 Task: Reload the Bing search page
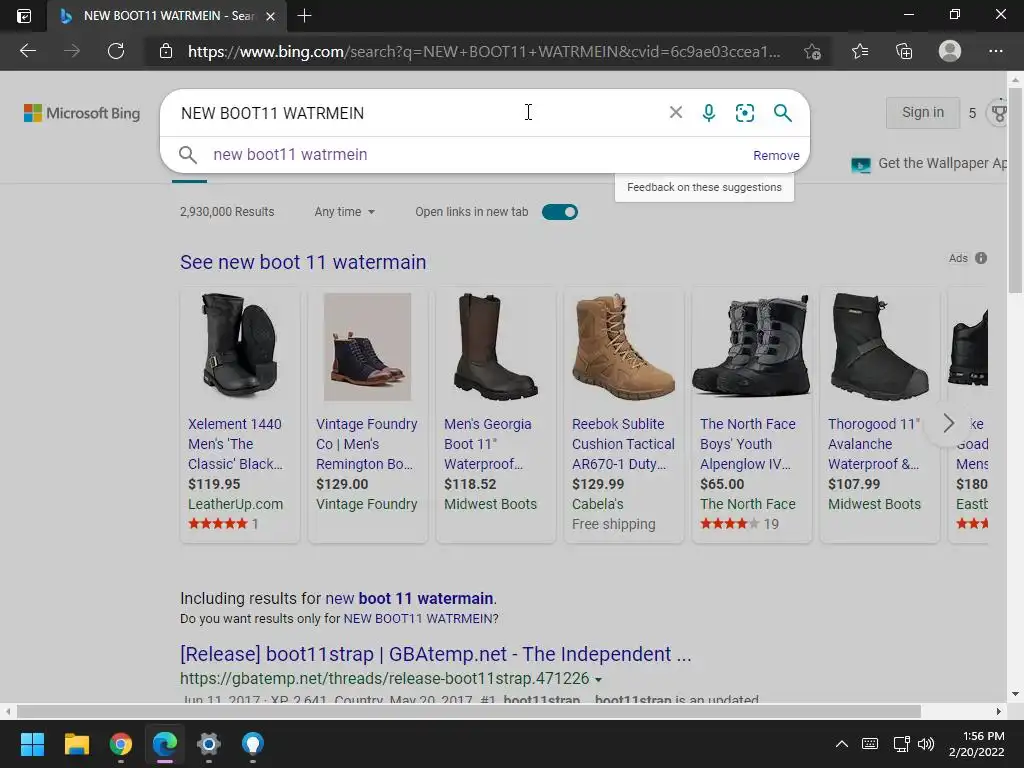pos(116,51)
